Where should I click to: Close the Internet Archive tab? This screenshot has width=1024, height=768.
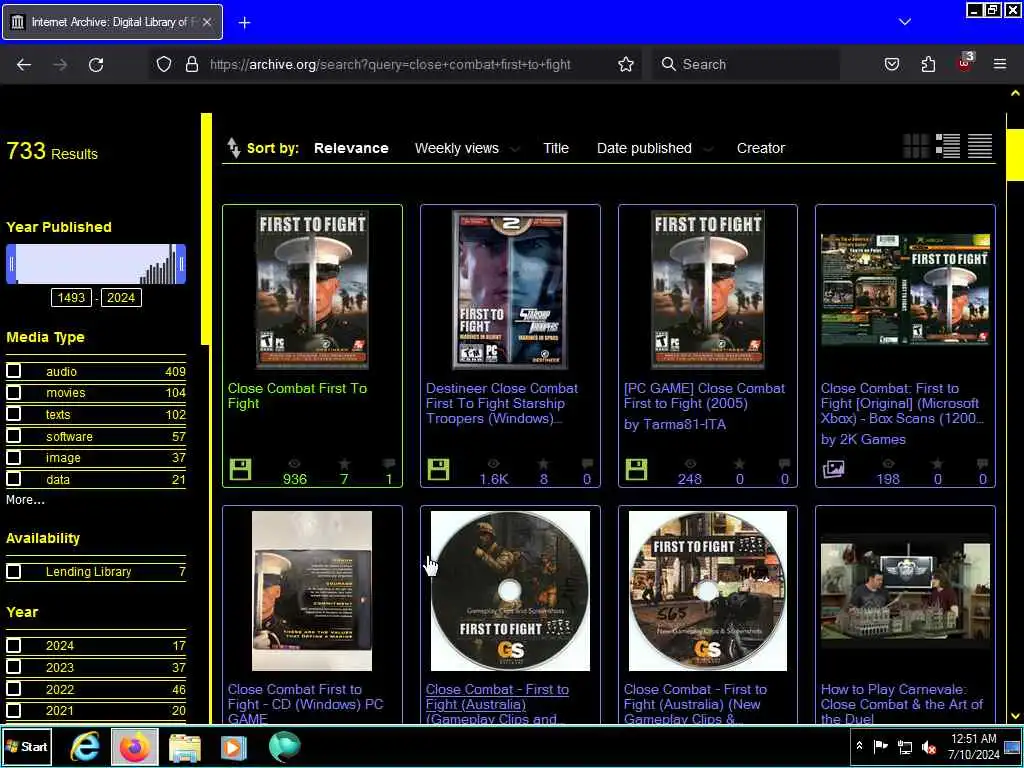[x=206, y=22]
